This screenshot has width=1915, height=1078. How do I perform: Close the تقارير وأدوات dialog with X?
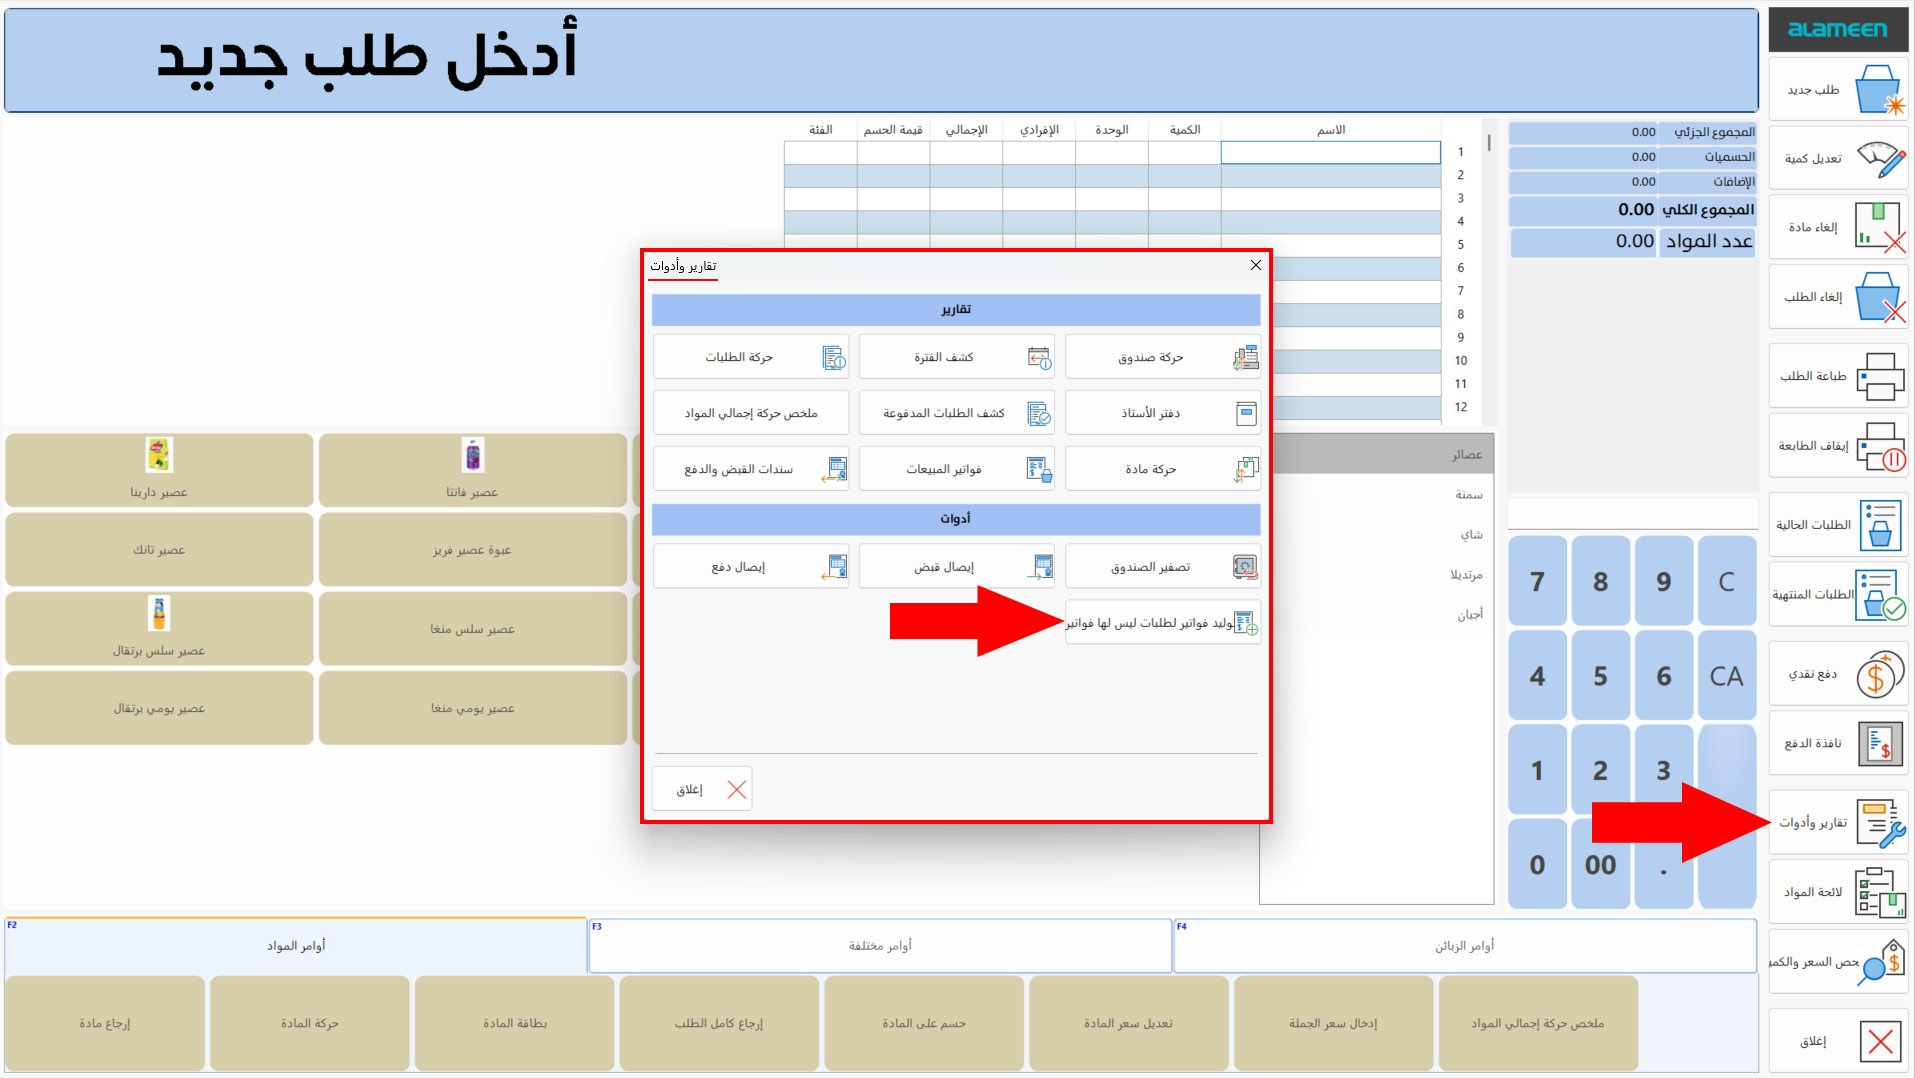click(x=1255, y=265)
